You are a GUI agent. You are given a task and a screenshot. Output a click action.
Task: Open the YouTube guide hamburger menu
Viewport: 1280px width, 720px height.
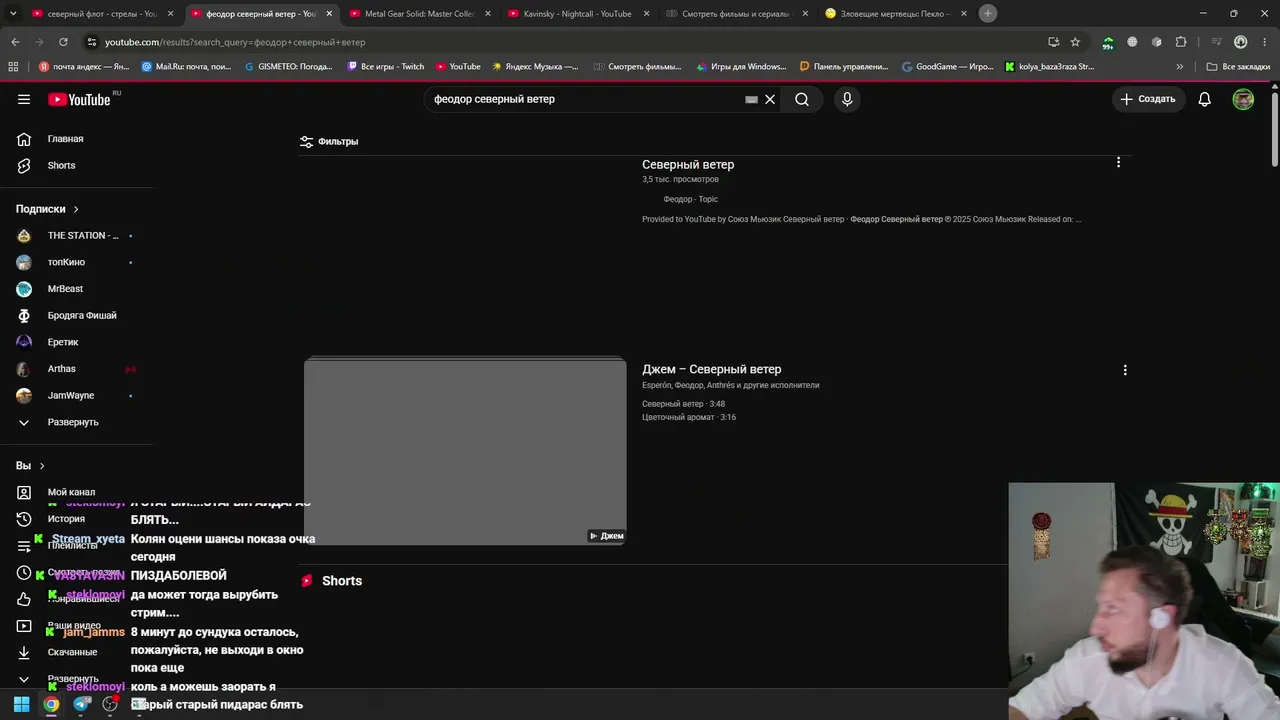click(24, 99)
